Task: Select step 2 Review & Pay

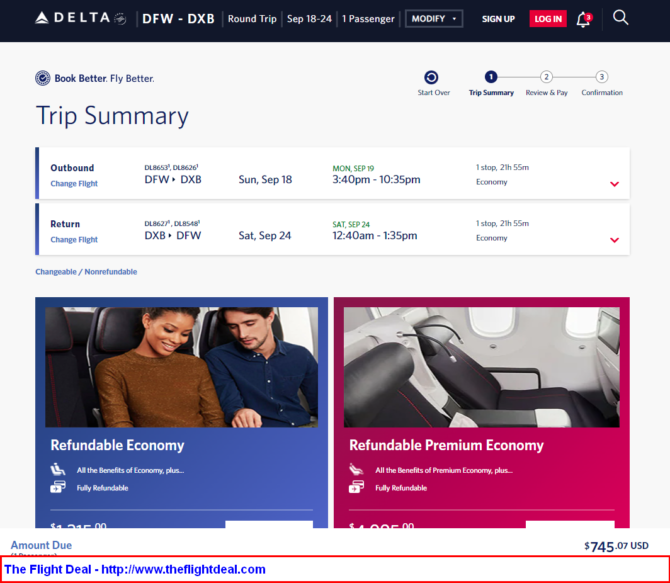Action: point(546,77)
